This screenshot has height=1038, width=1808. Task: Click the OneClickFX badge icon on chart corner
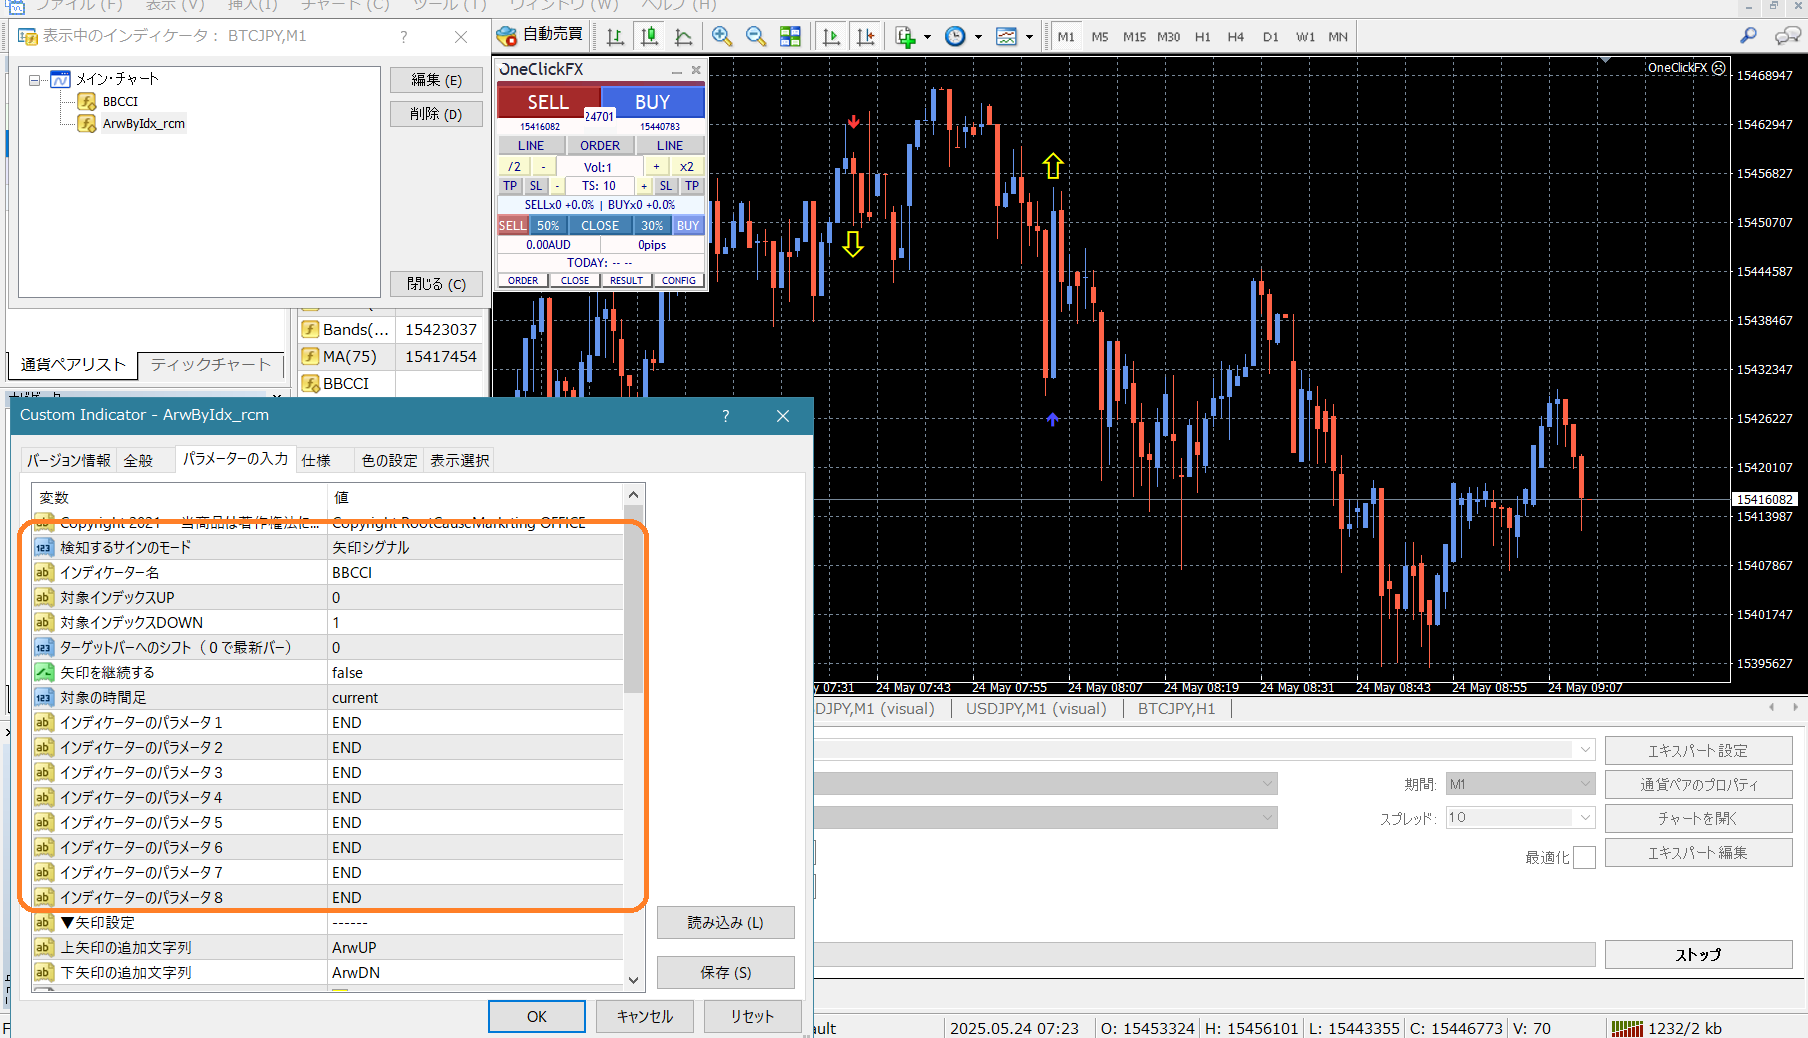[1719, 68]
